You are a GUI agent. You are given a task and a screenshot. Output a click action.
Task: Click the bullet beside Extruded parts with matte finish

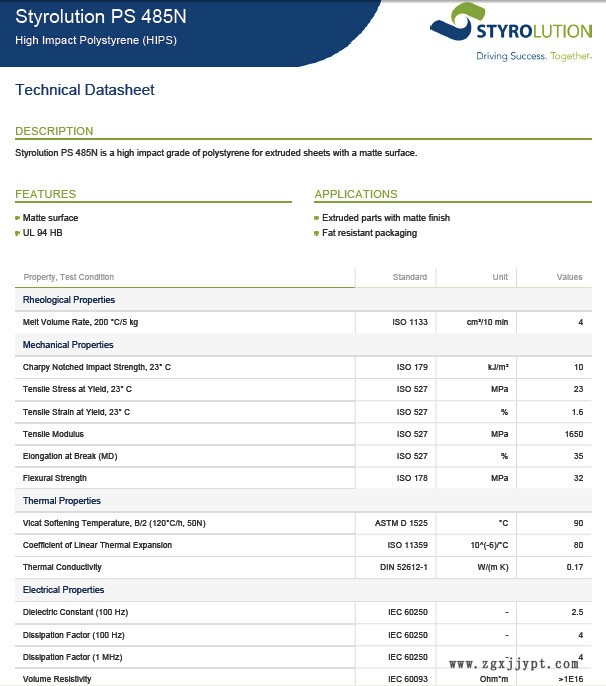[x=317, y=218]
